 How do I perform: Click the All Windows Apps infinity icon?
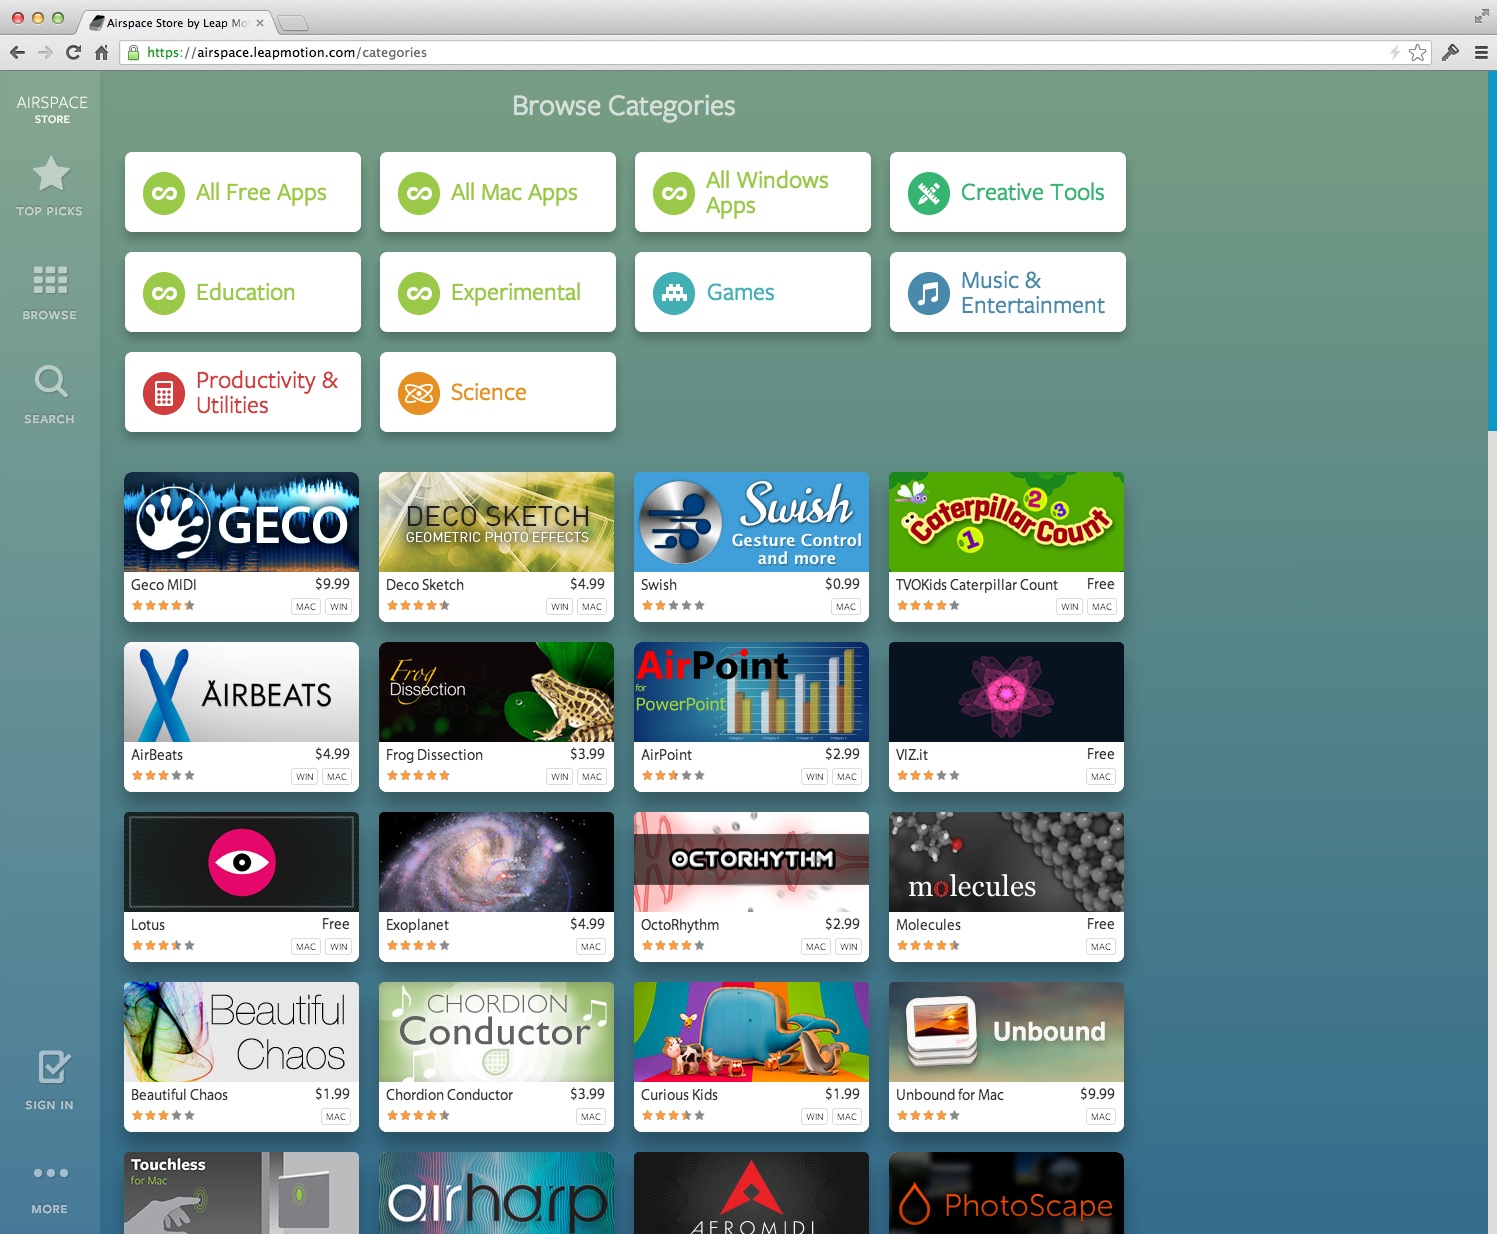(674, 193)
